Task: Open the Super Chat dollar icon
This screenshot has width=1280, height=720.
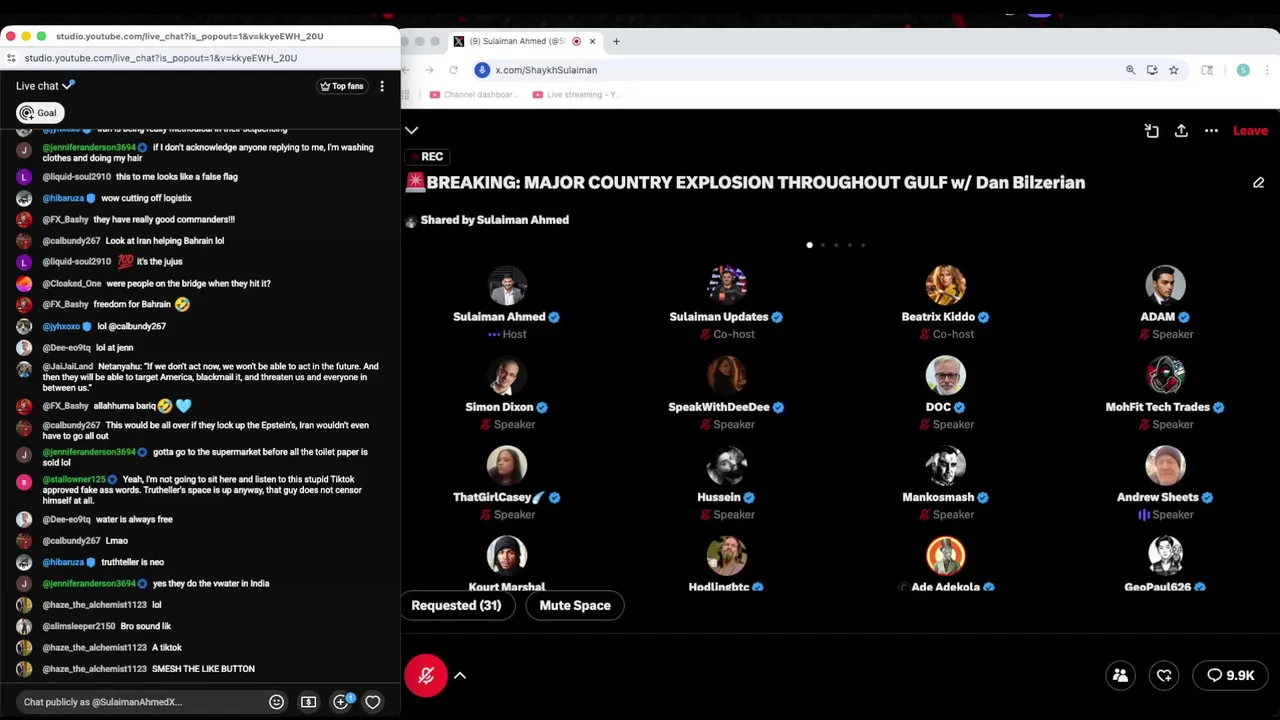Action: click(x=308, y=702)
